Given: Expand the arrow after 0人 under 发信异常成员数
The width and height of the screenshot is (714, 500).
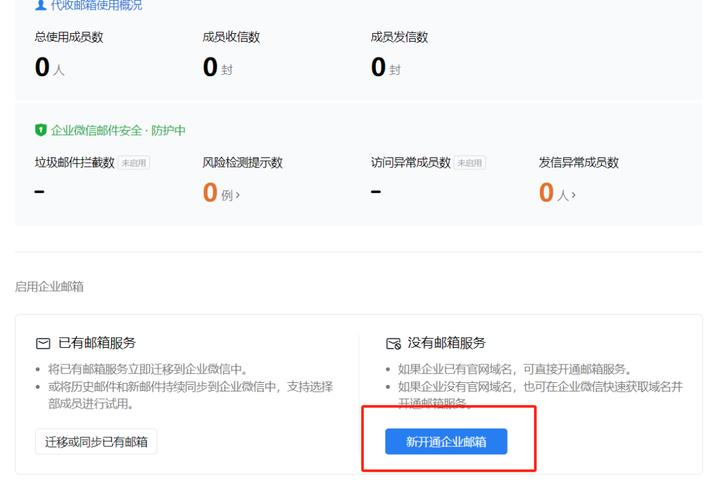Looking at the screenshot, I should tap(574, 195).
